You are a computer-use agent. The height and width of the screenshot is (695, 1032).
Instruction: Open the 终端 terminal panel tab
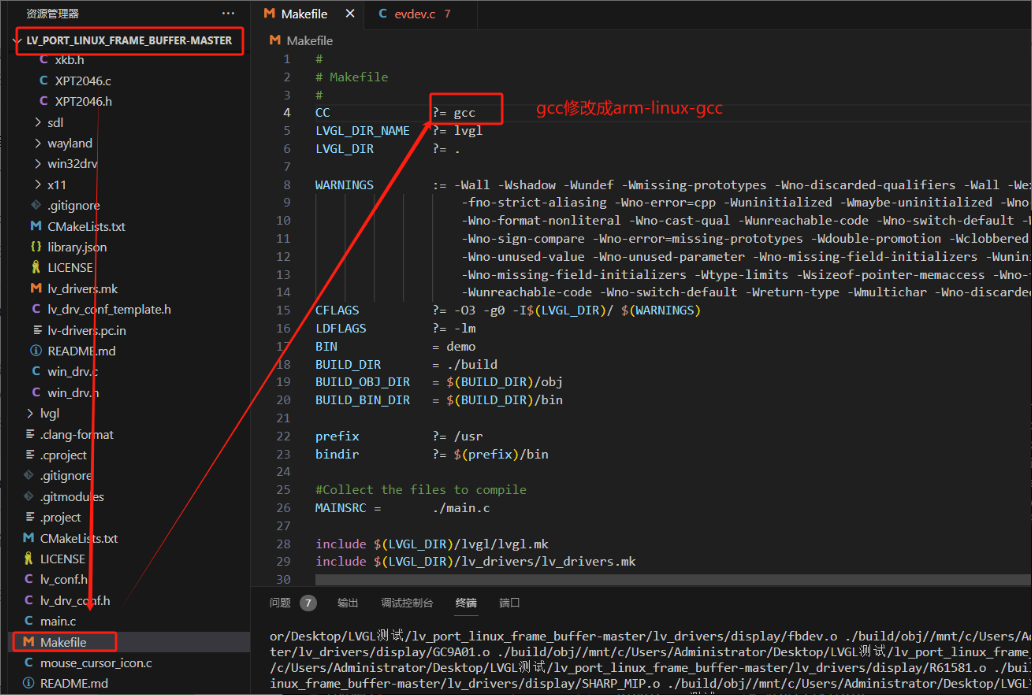466,603
